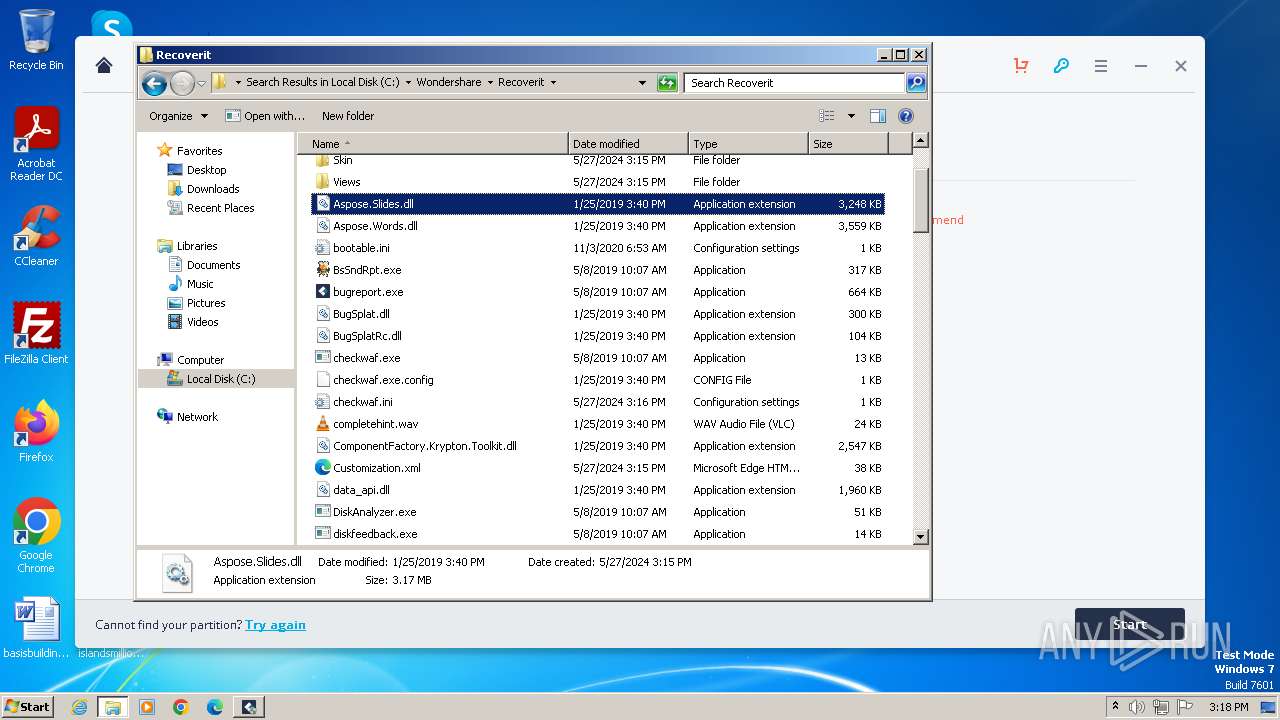Click the Recoverit key activation icon

point(1061,66)
